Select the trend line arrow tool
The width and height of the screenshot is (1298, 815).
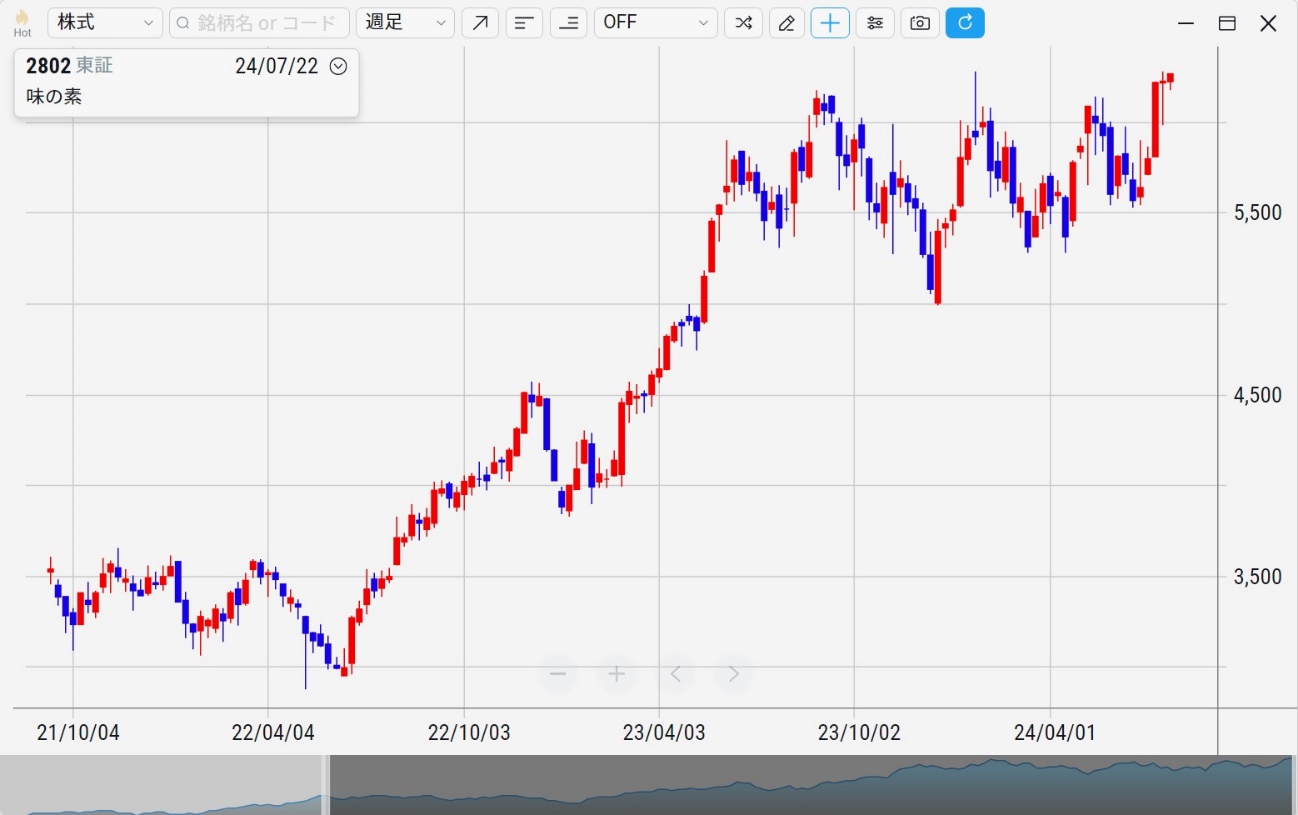click(480, 23)
